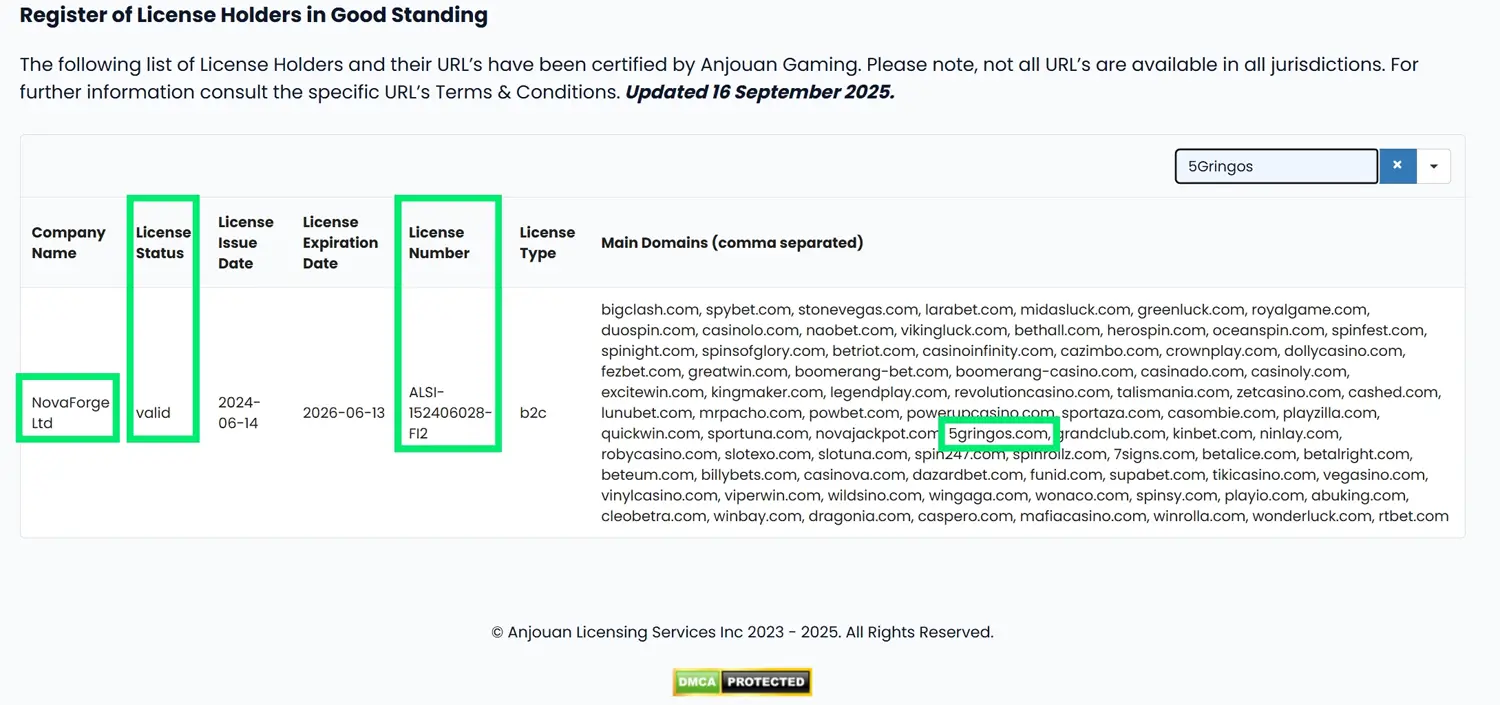This screenshot has width=1500, height=705.
Task: Click the Register of License Holders heading
Action: (254, 15)
